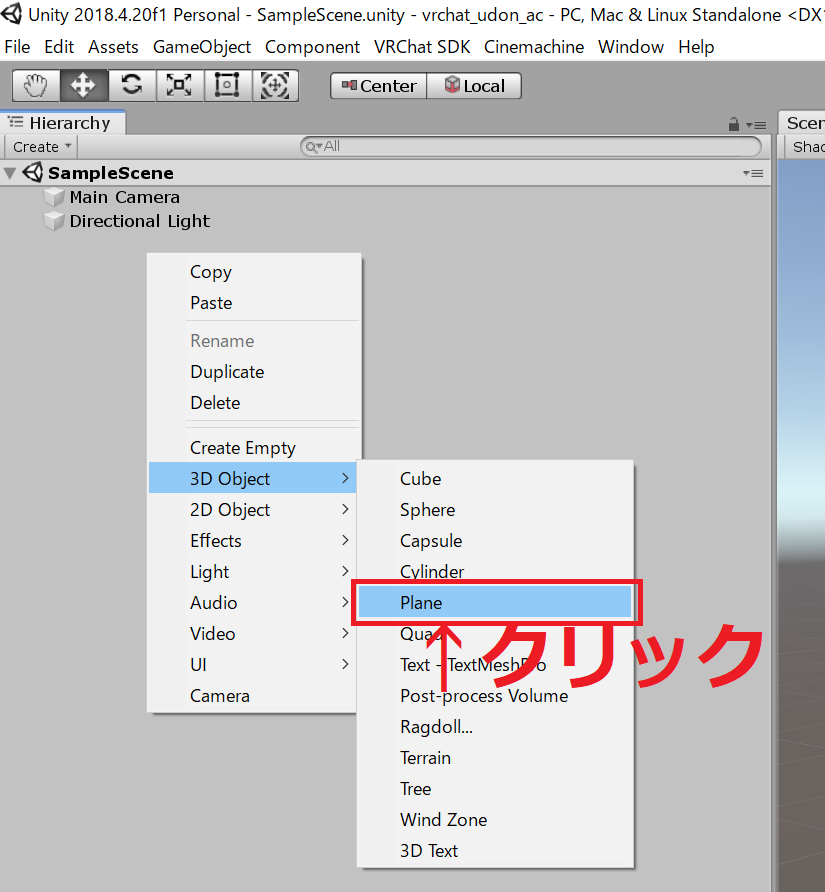Click the Unity logo in title bar
The width and height of the screenshot is (825, 892).
[x=11, y=13]
